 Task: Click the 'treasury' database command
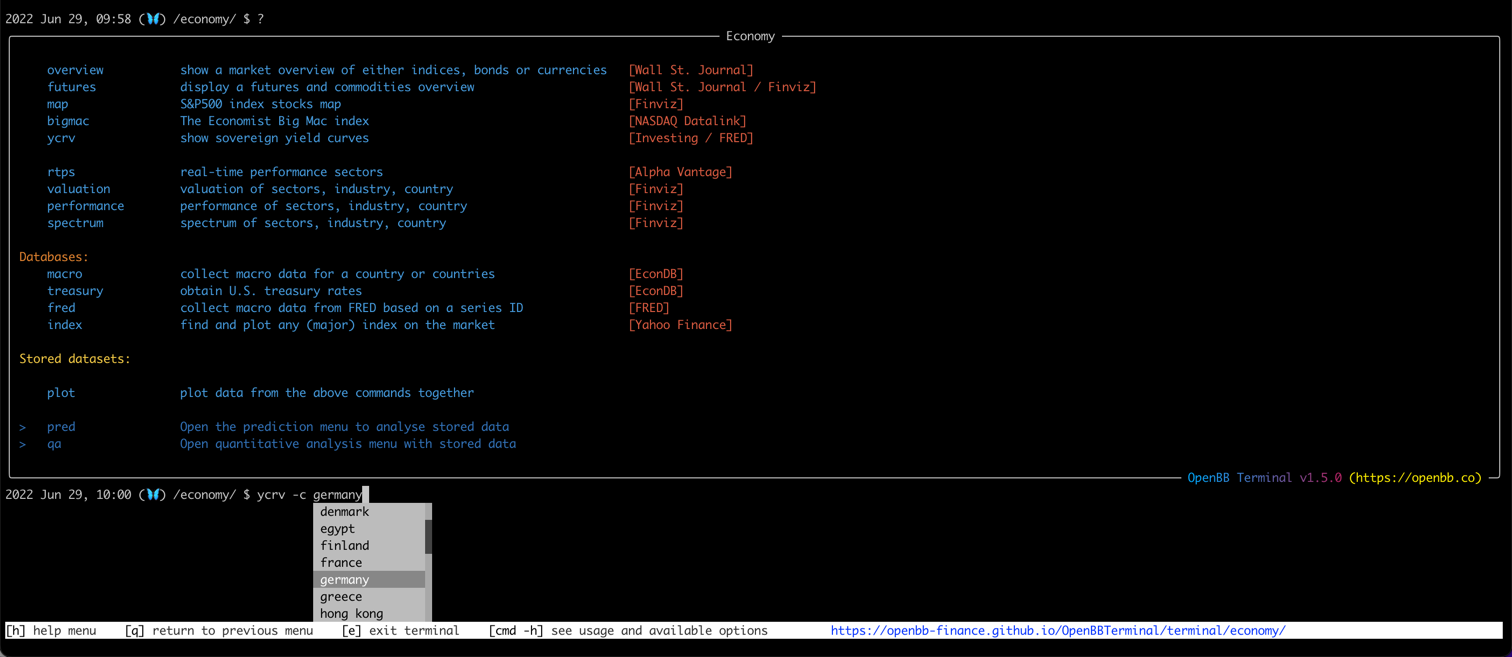(x=75, y=291)
